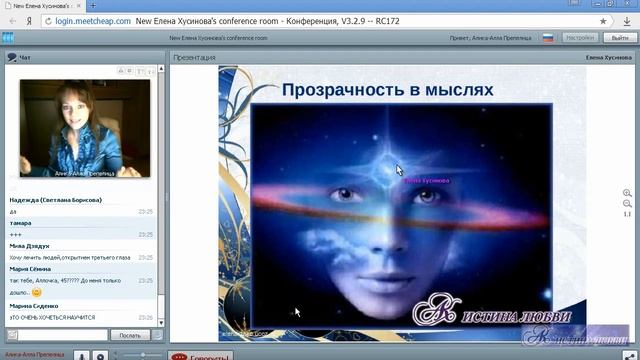
Task: Click the Говорить talk button
Action: click(x=201, y=356)
